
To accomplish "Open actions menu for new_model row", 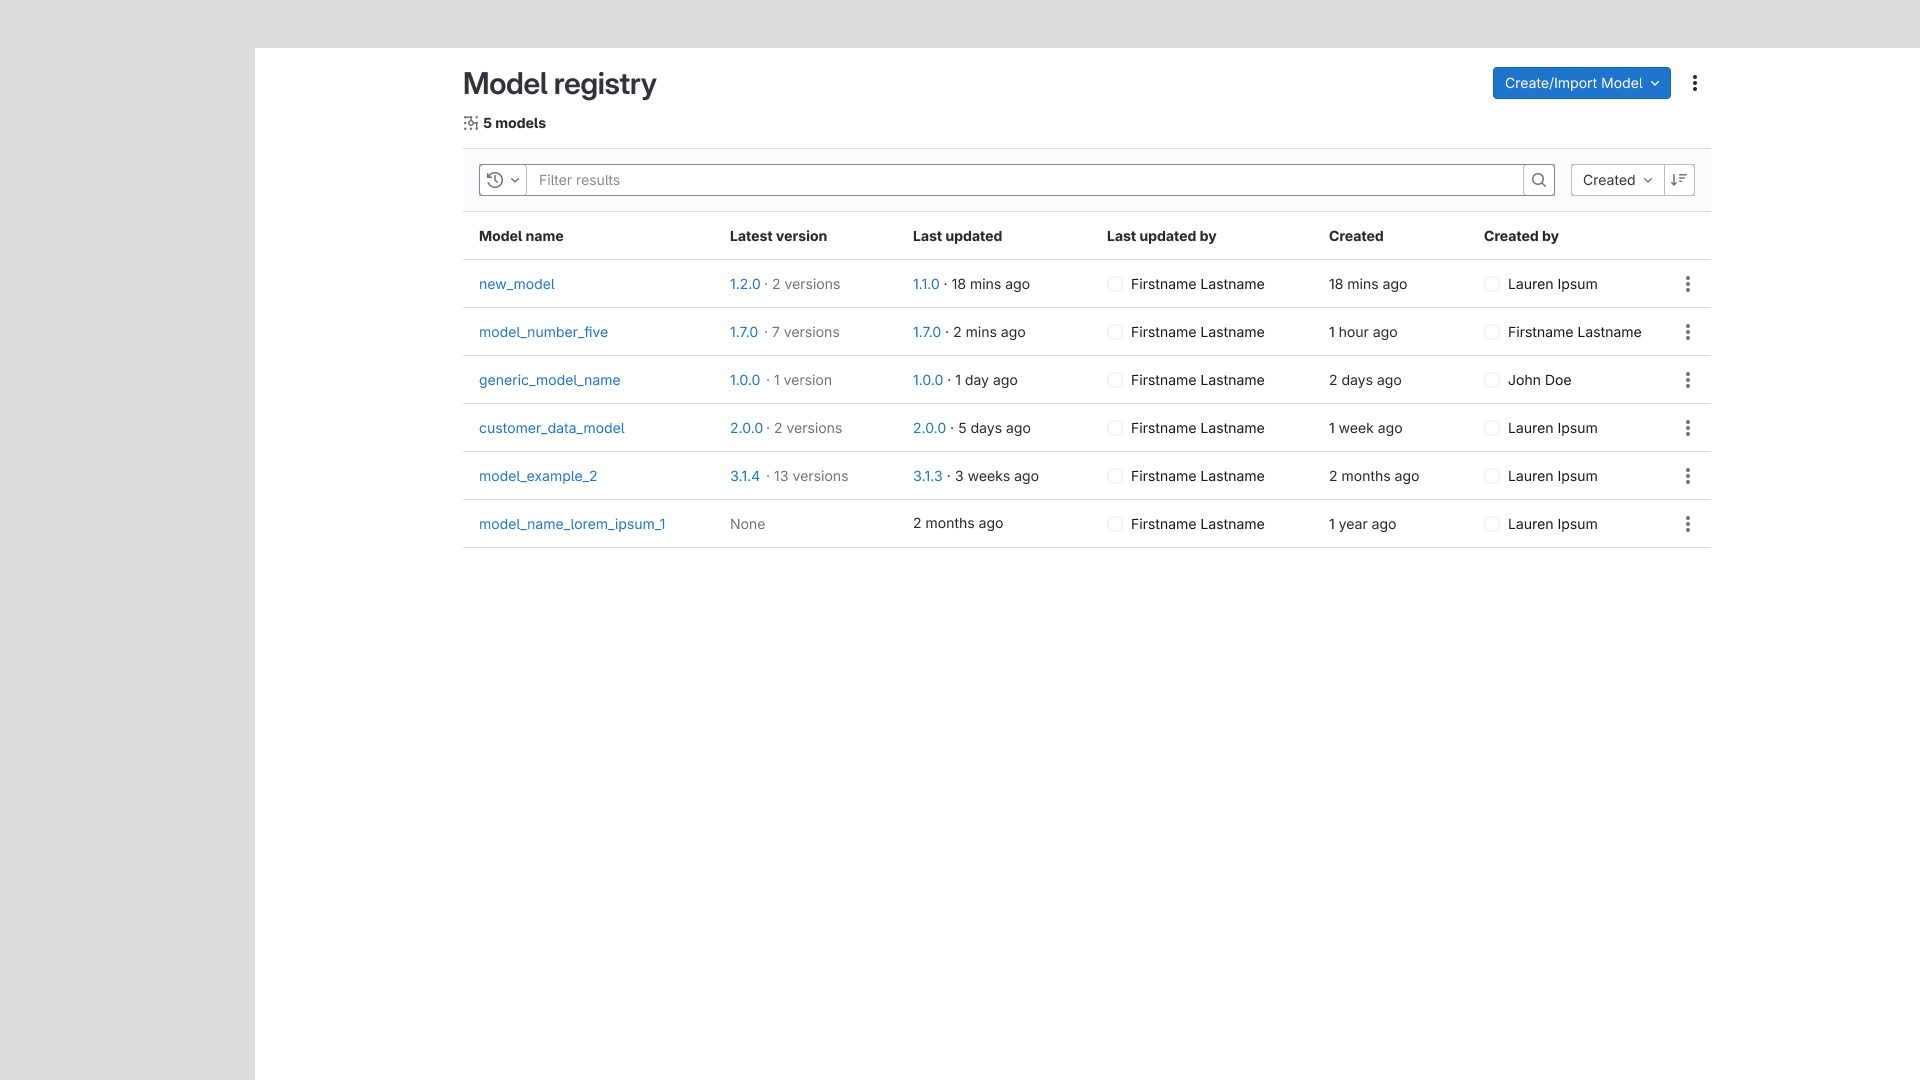I will [1687, 284].
